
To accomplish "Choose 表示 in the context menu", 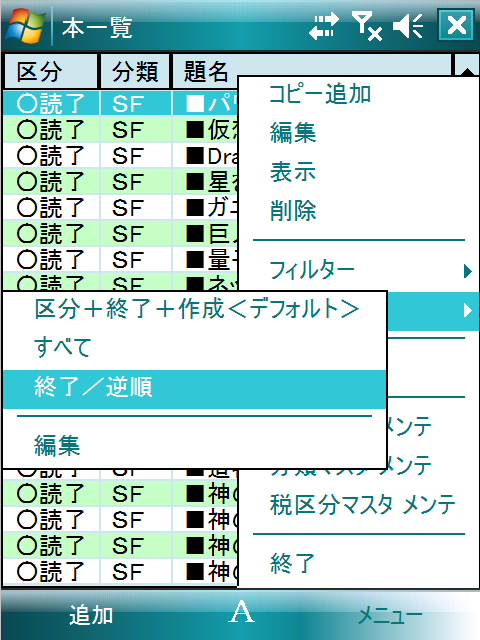I will [293, 172].
